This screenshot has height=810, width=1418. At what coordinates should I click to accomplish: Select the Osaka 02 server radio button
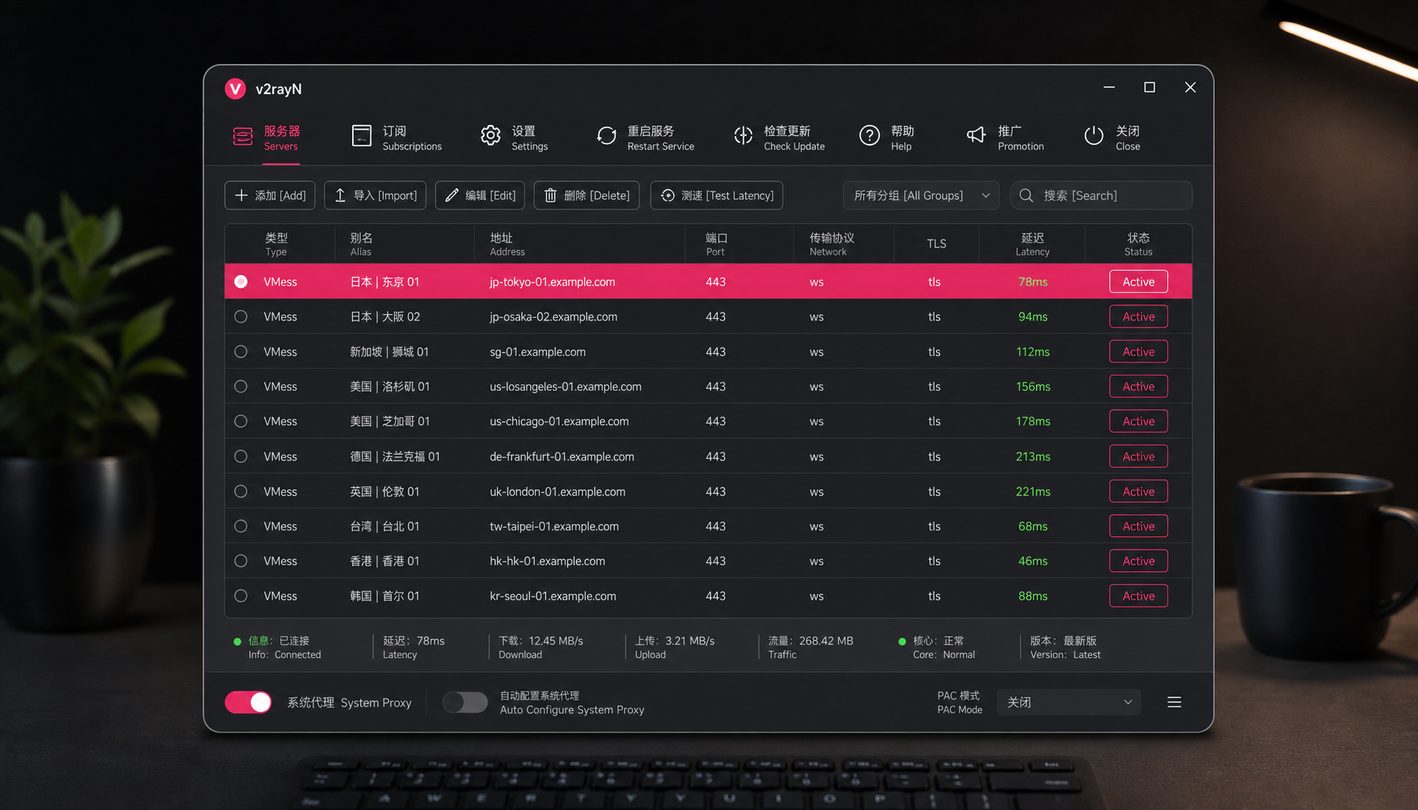tap(241, 317)
